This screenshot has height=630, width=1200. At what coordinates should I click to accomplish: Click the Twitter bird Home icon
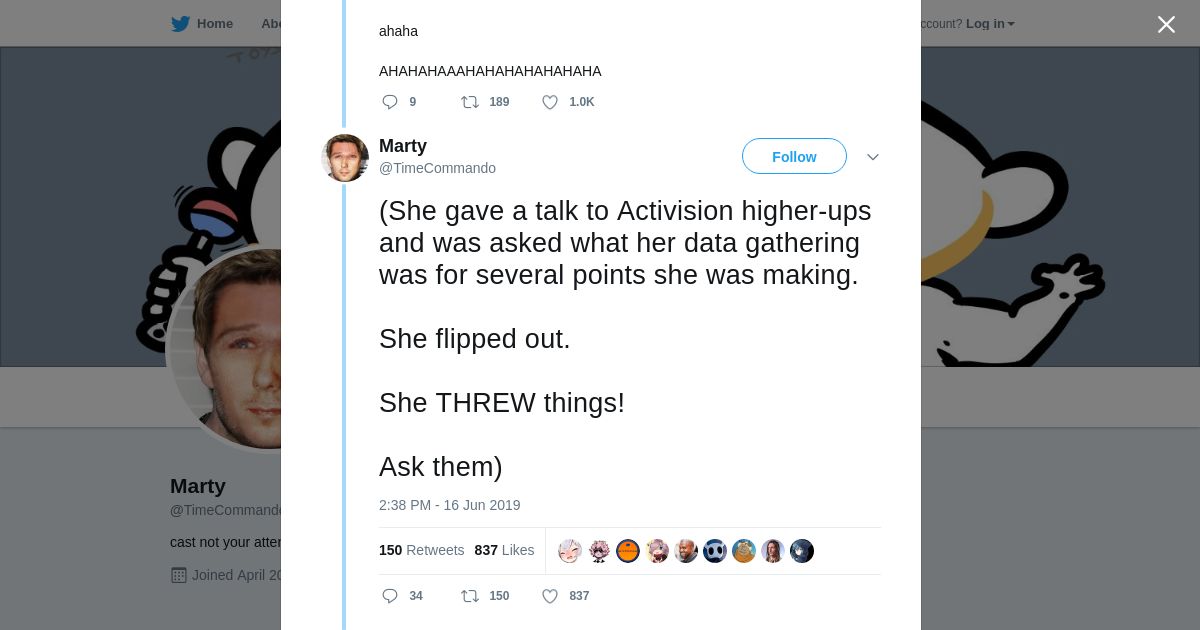[180, 24]
